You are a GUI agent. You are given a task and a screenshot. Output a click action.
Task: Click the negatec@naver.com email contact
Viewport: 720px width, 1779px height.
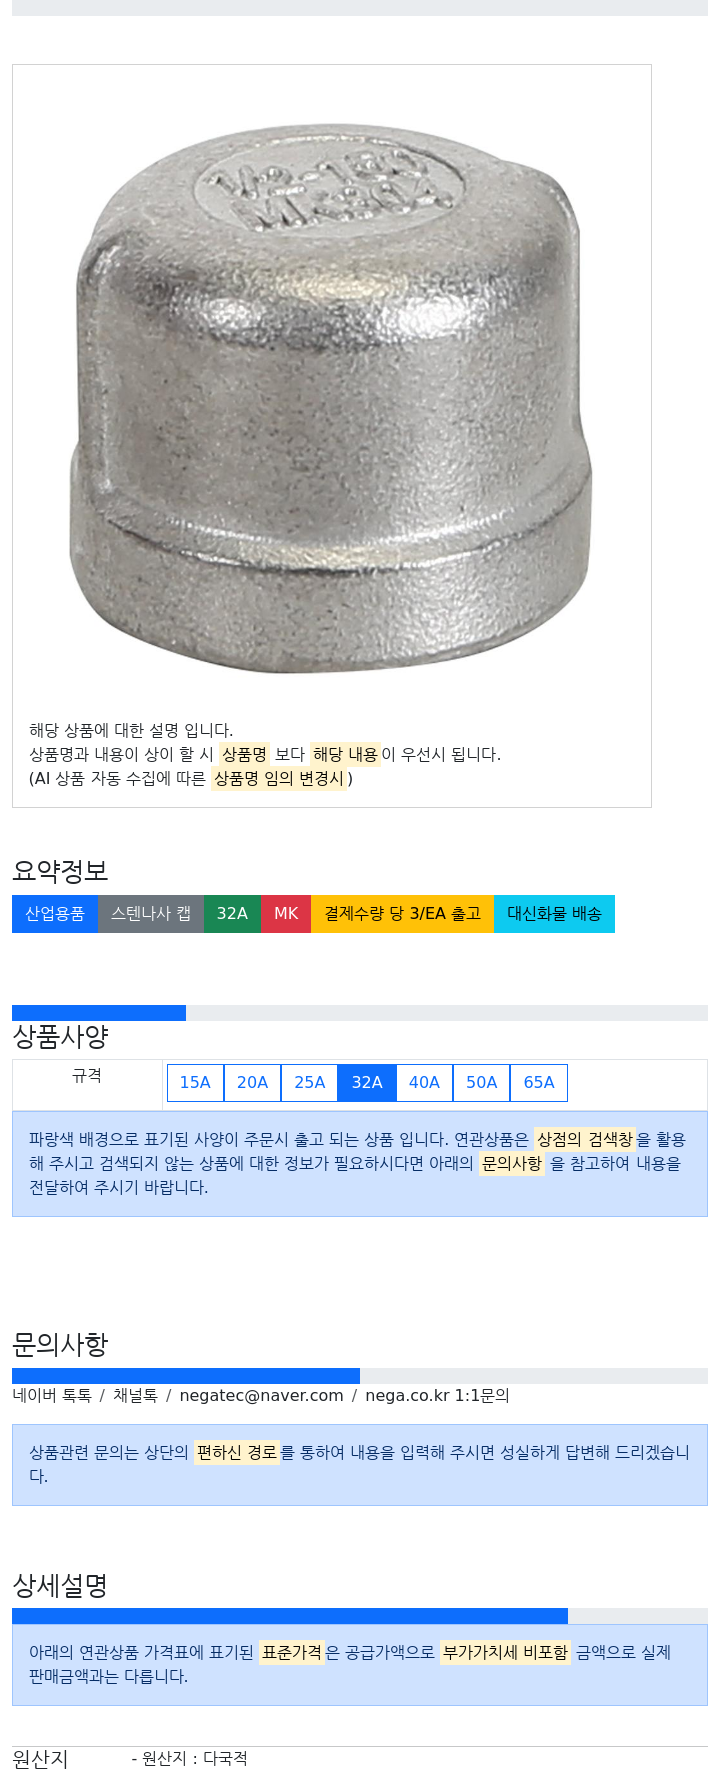pos(261,1395)
